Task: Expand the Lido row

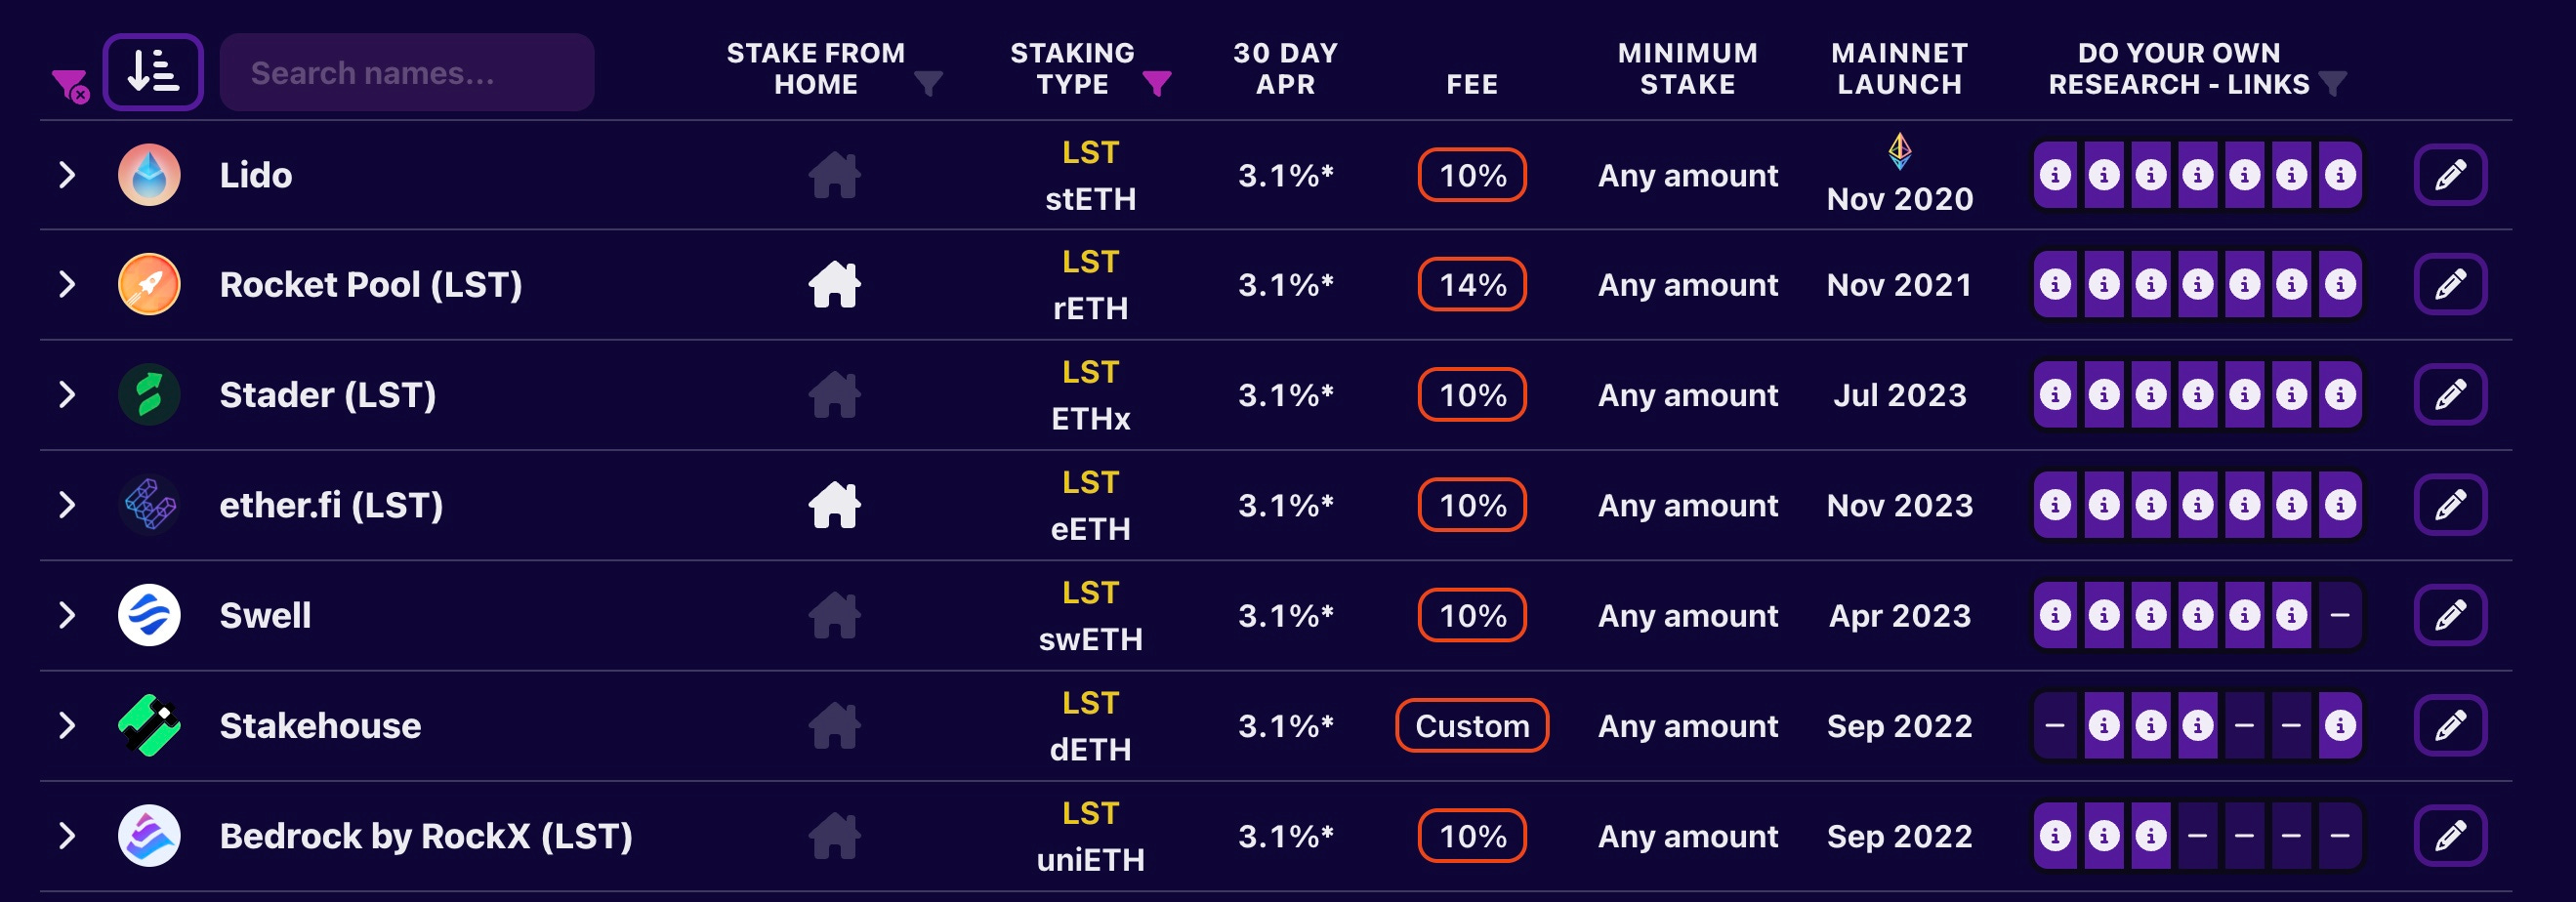Action: click(x=67, y=175)
